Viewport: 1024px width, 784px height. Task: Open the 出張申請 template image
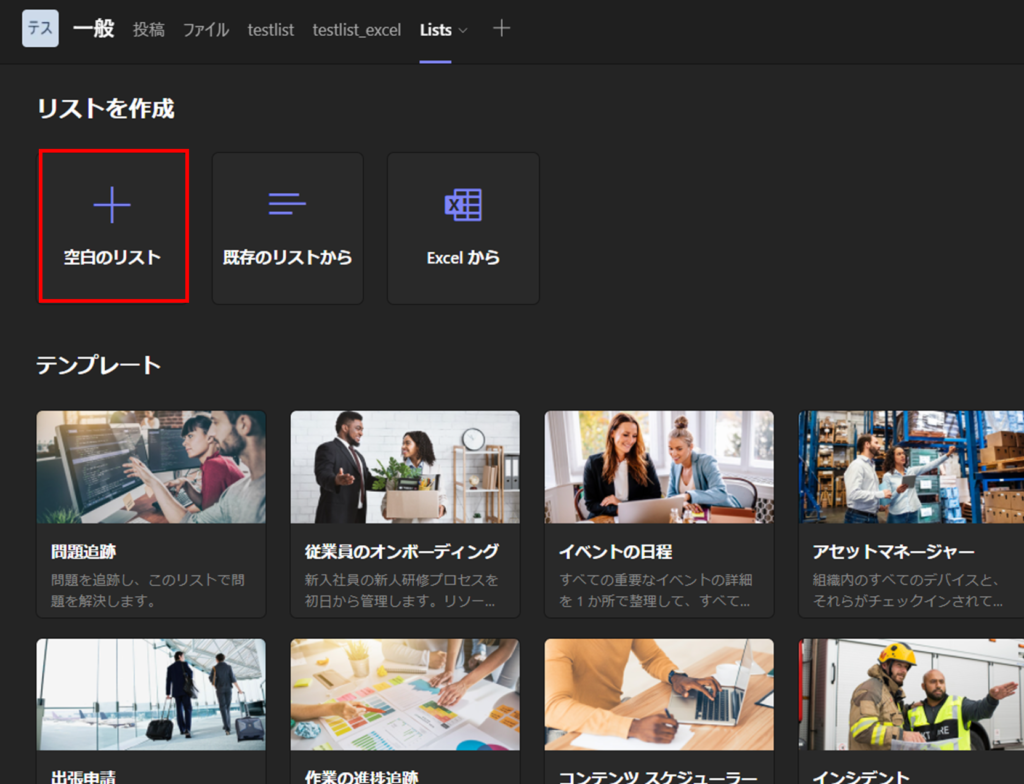click(x=152, y=694)
